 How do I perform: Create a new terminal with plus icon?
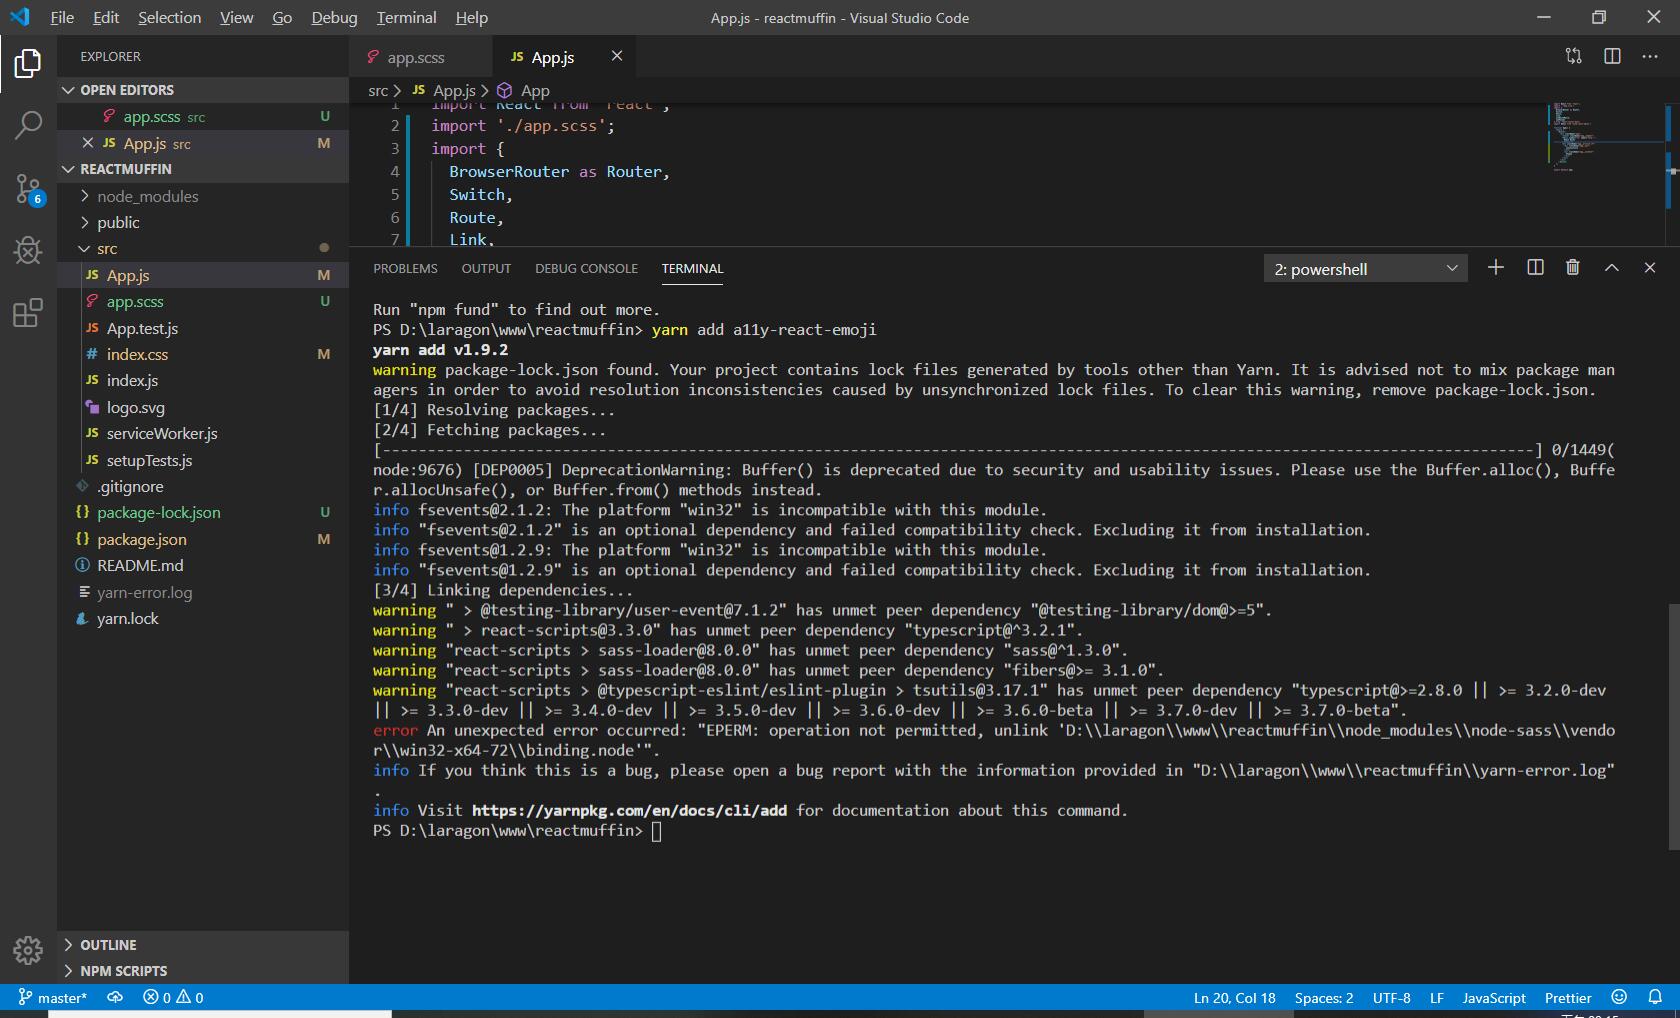pos(1496,268)
